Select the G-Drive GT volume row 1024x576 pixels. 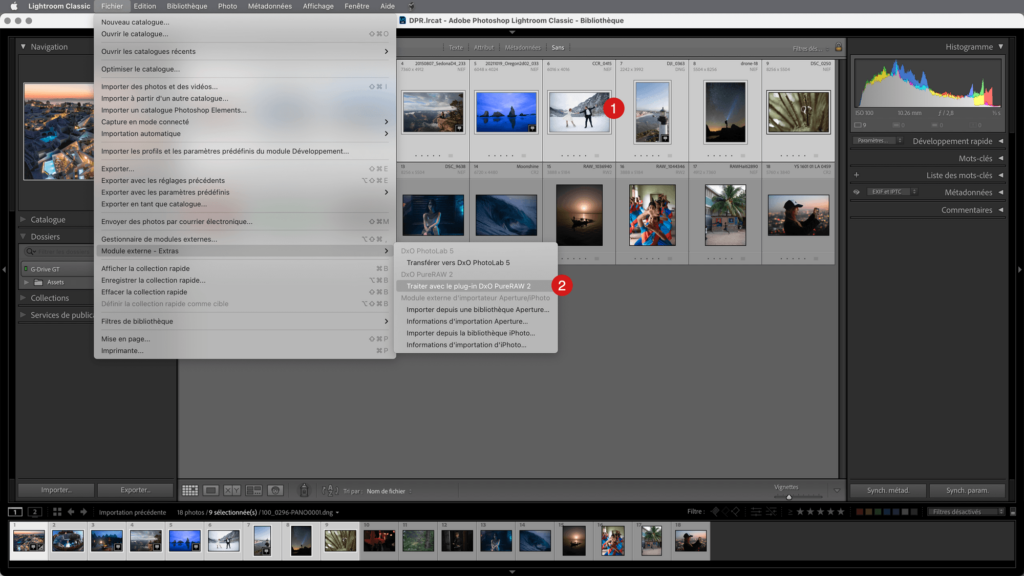57,269
